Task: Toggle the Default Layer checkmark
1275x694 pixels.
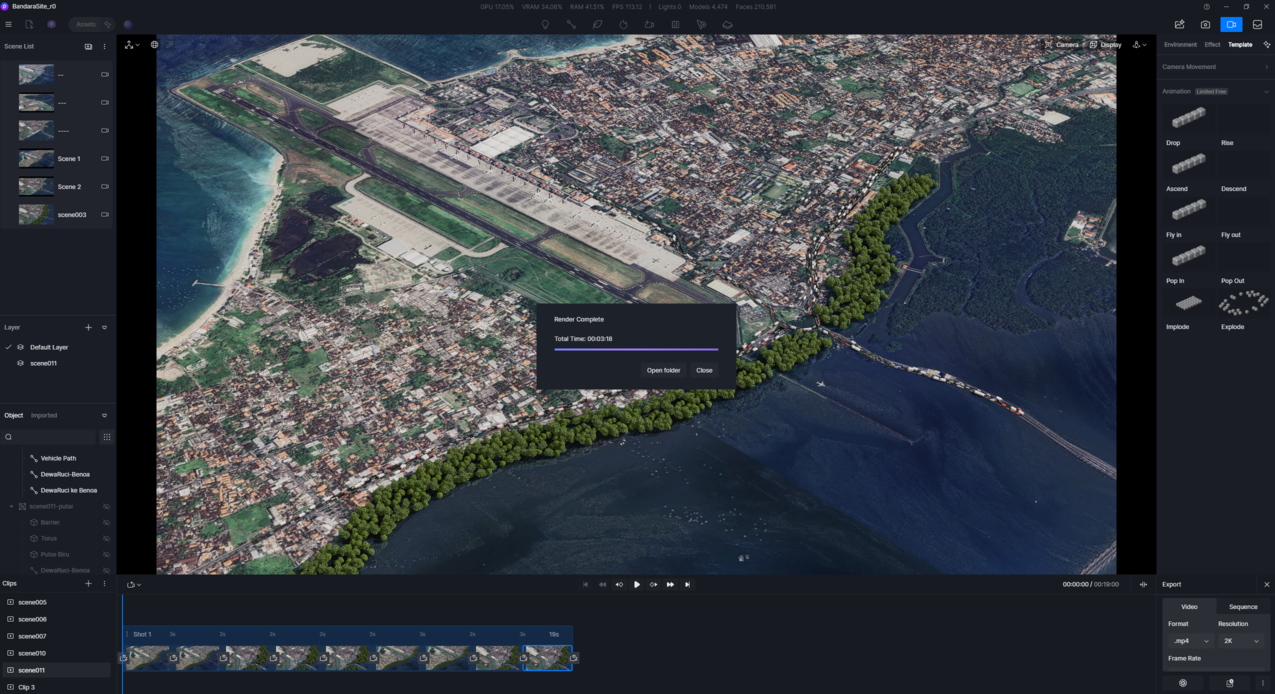Action: point(9,347)
